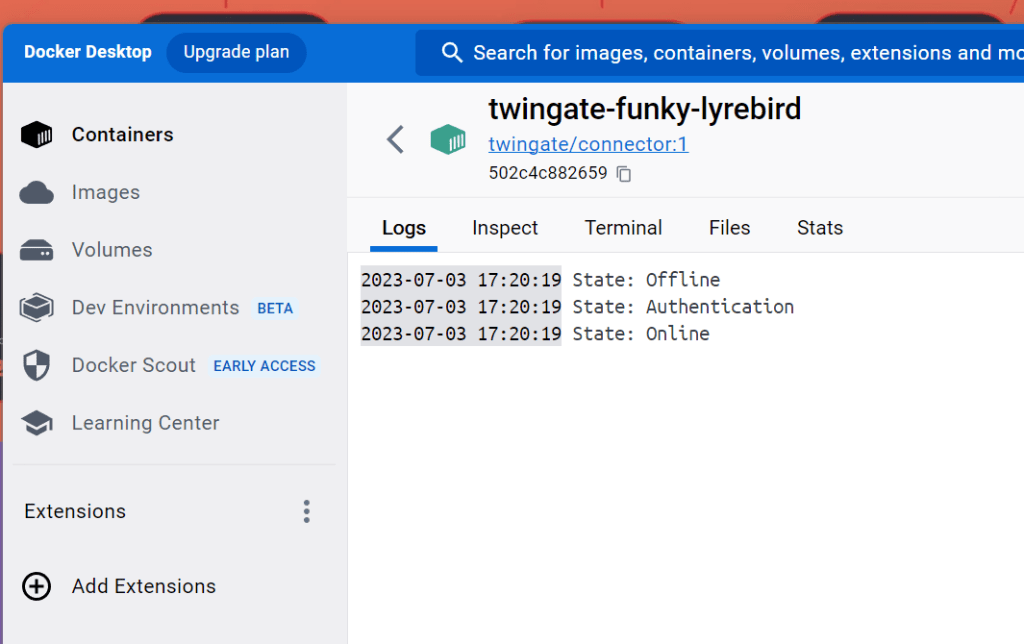Select timestamp on the Authentication log line
Viewport: 1024px width, 644px height.
pos(461,306)
